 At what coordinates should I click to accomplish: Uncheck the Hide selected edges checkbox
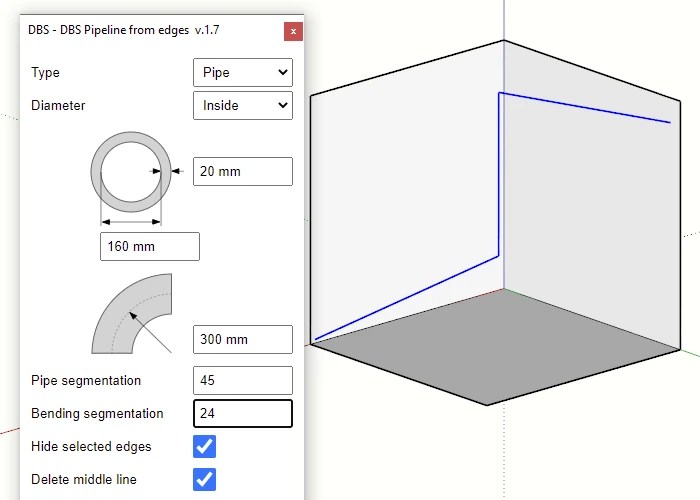pos(204,446)
